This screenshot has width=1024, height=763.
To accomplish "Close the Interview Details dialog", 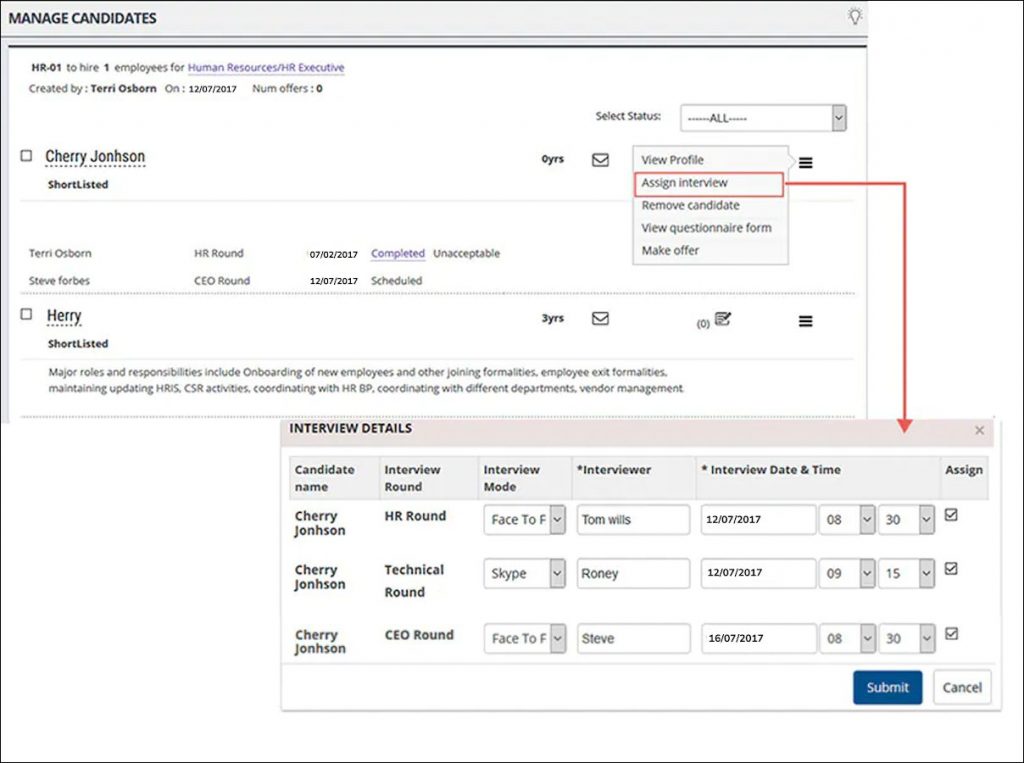I will pyautogui.click(x=979, y=430).
